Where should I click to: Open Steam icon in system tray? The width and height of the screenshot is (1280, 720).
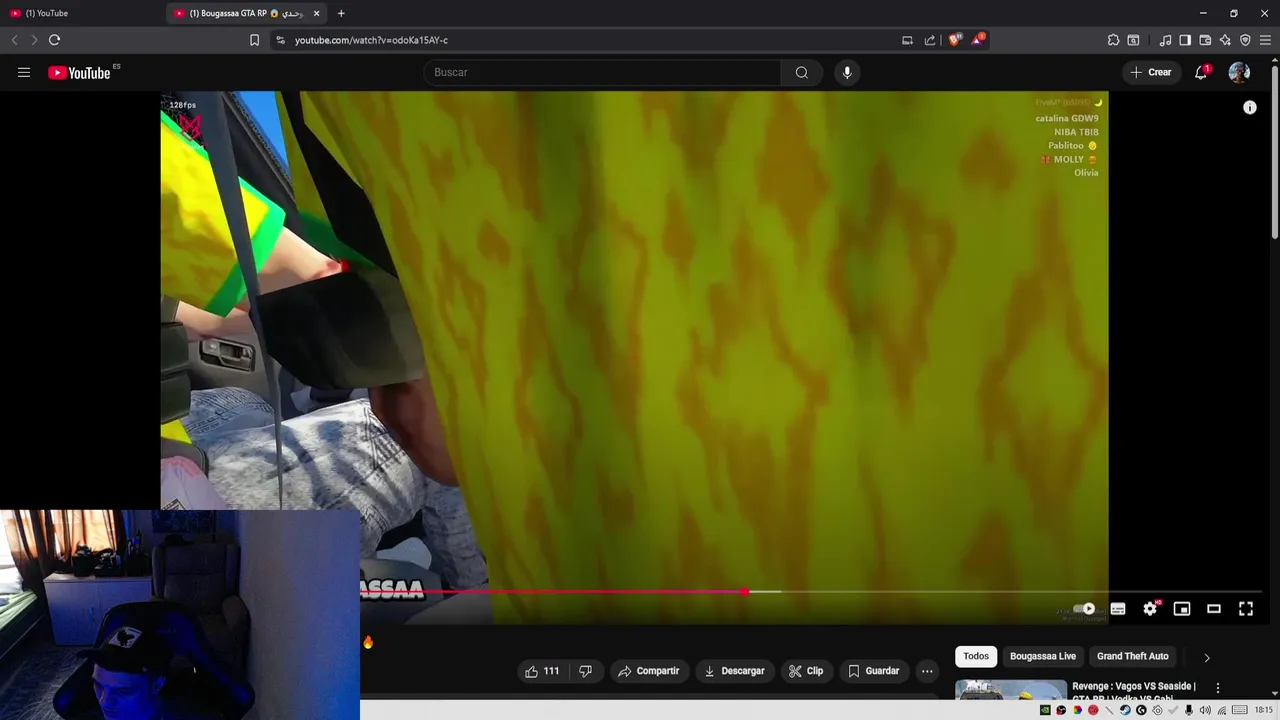click(1125, 710)
